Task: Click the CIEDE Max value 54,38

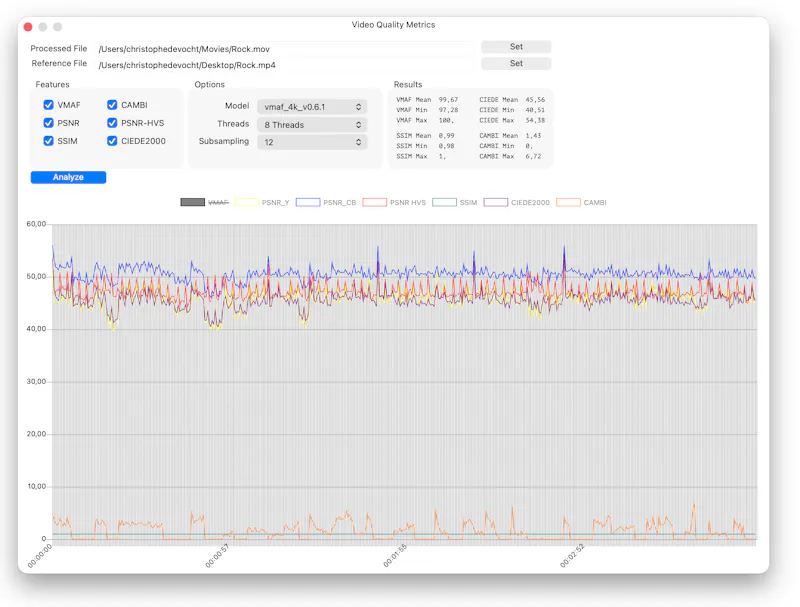Action: 535,120
